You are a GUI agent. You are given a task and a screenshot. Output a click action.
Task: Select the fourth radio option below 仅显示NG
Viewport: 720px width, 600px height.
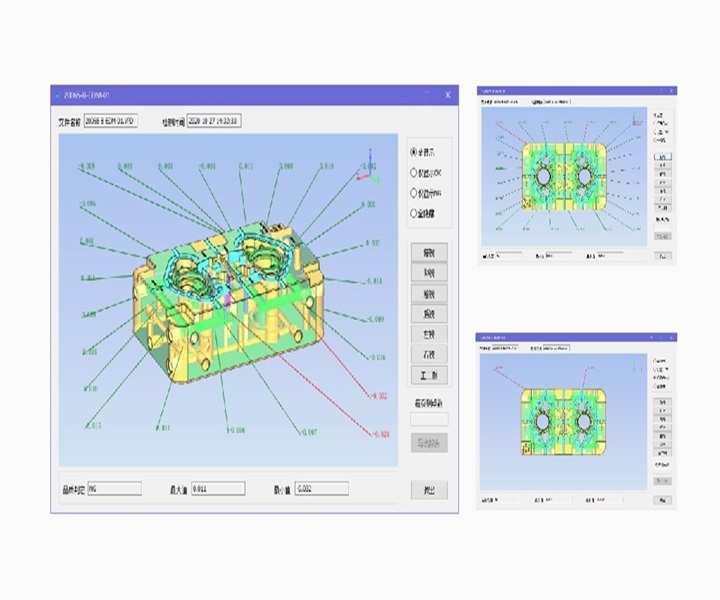[414, 213]
